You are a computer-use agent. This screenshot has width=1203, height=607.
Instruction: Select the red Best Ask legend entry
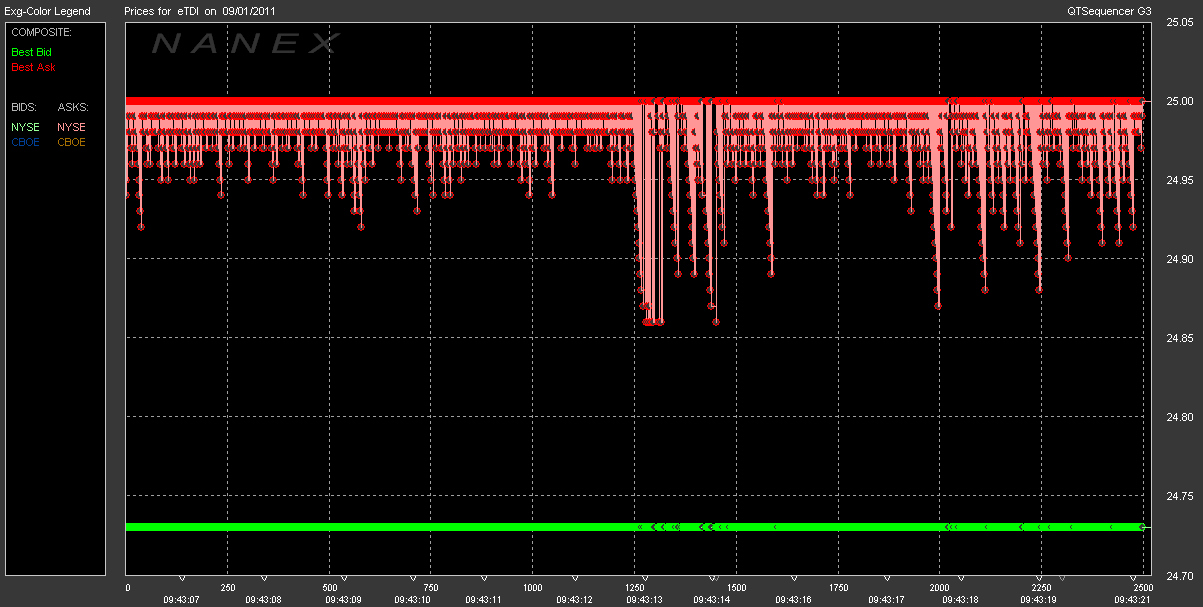coord(33,67)
